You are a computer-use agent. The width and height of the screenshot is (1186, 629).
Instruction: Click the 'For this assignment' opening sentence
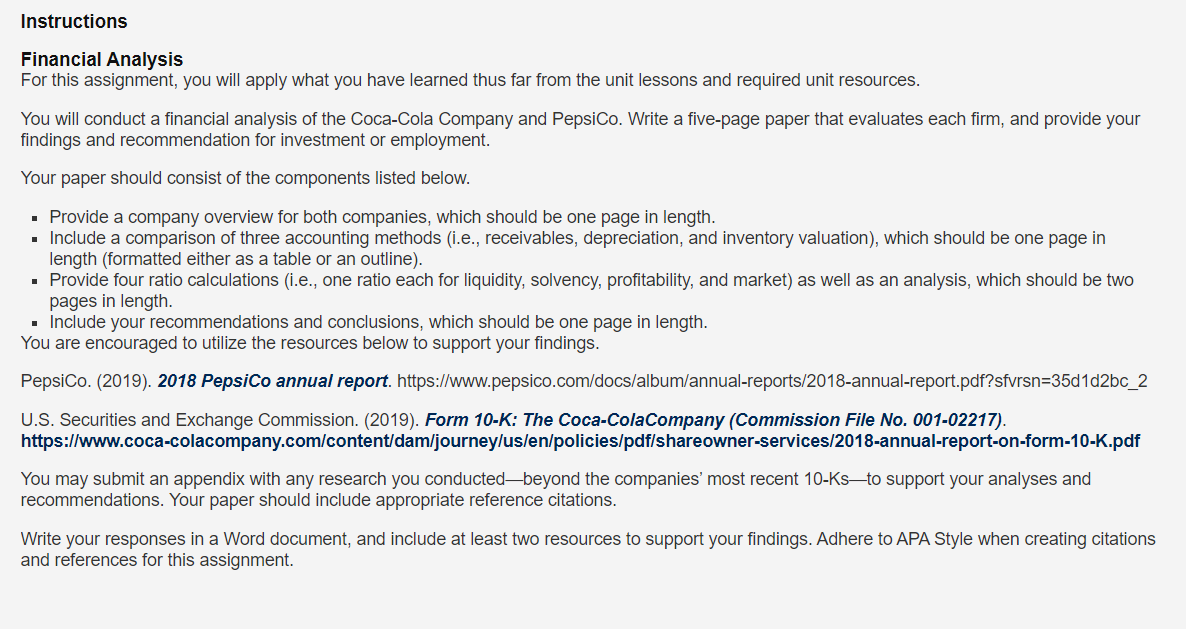tap(470, 81)
